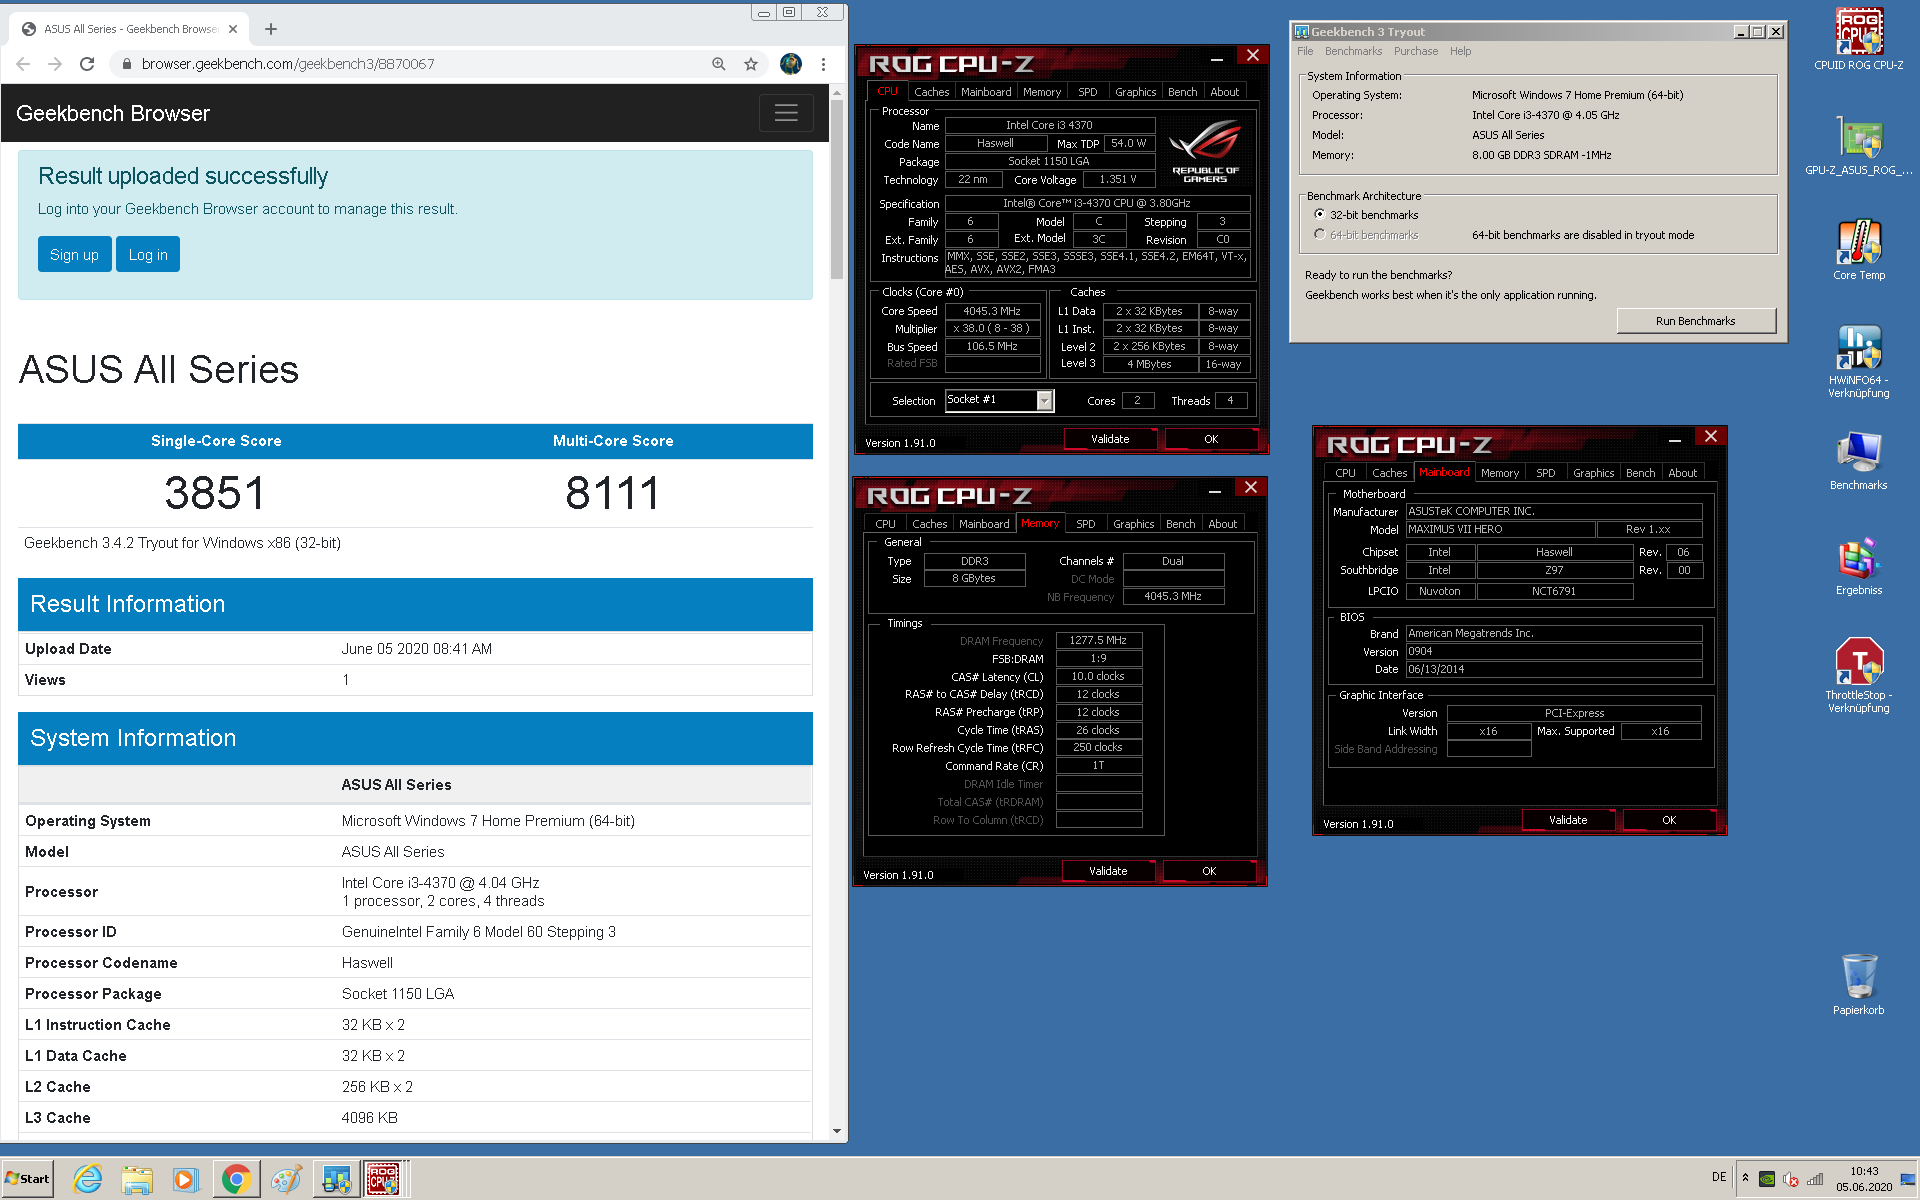Open the Ergebniss desktop icon
The image size is (1920, 1200).
(x=1859, y=567)
